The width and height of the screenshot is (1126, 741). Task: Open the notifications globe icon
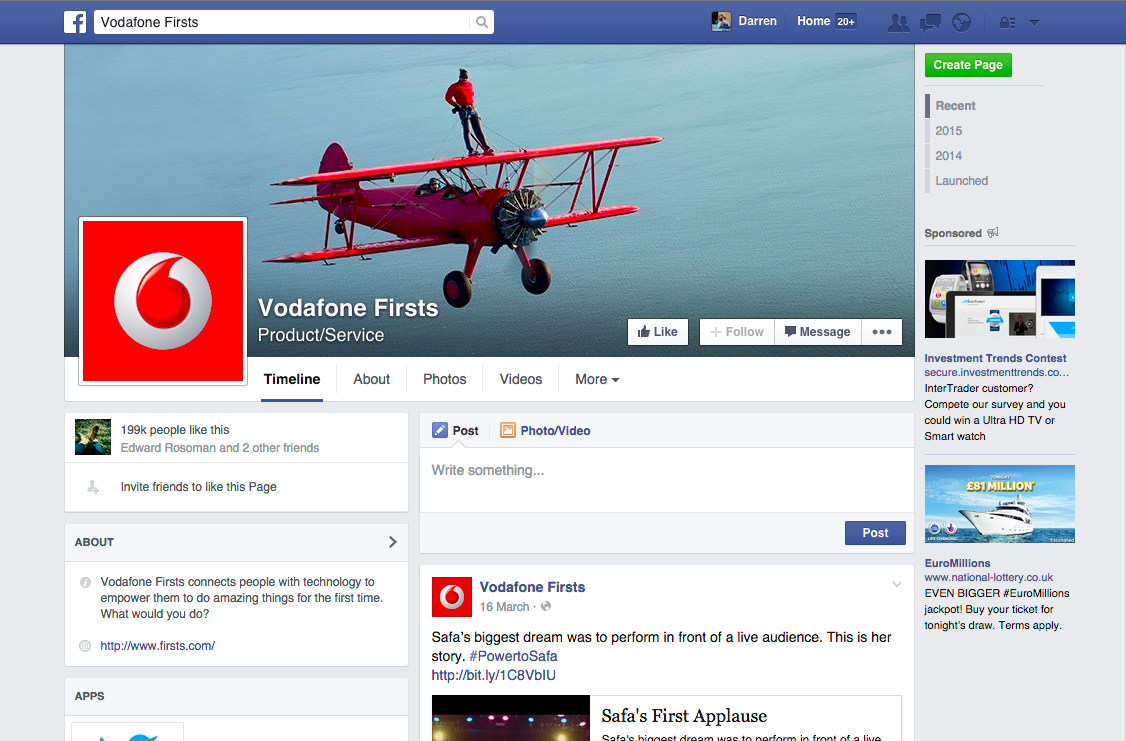click(962, 22)
